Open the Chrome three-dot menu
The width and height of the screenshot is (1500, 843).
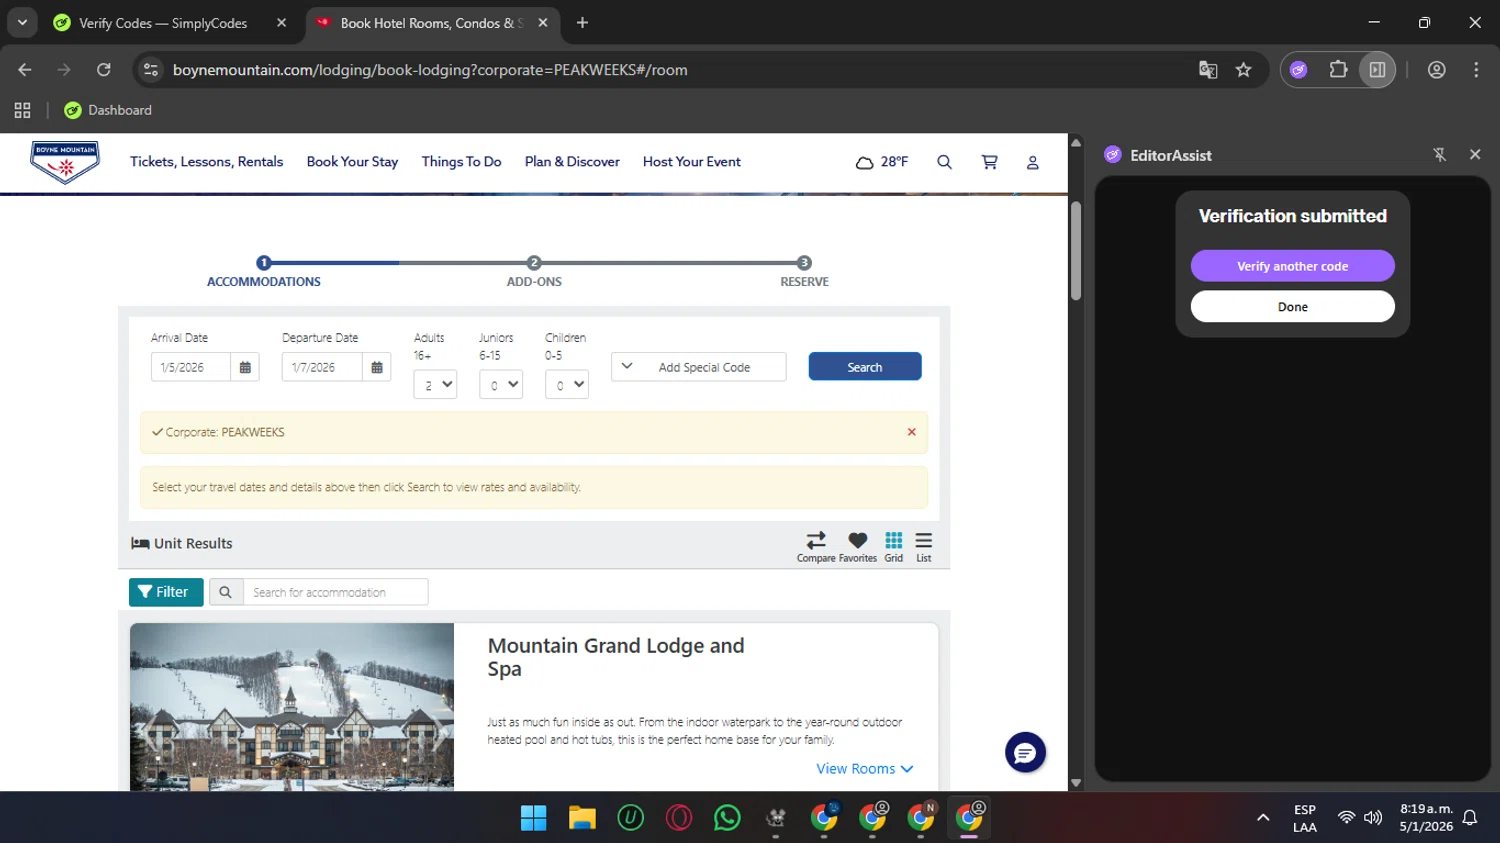click(x=1476, y=70)
